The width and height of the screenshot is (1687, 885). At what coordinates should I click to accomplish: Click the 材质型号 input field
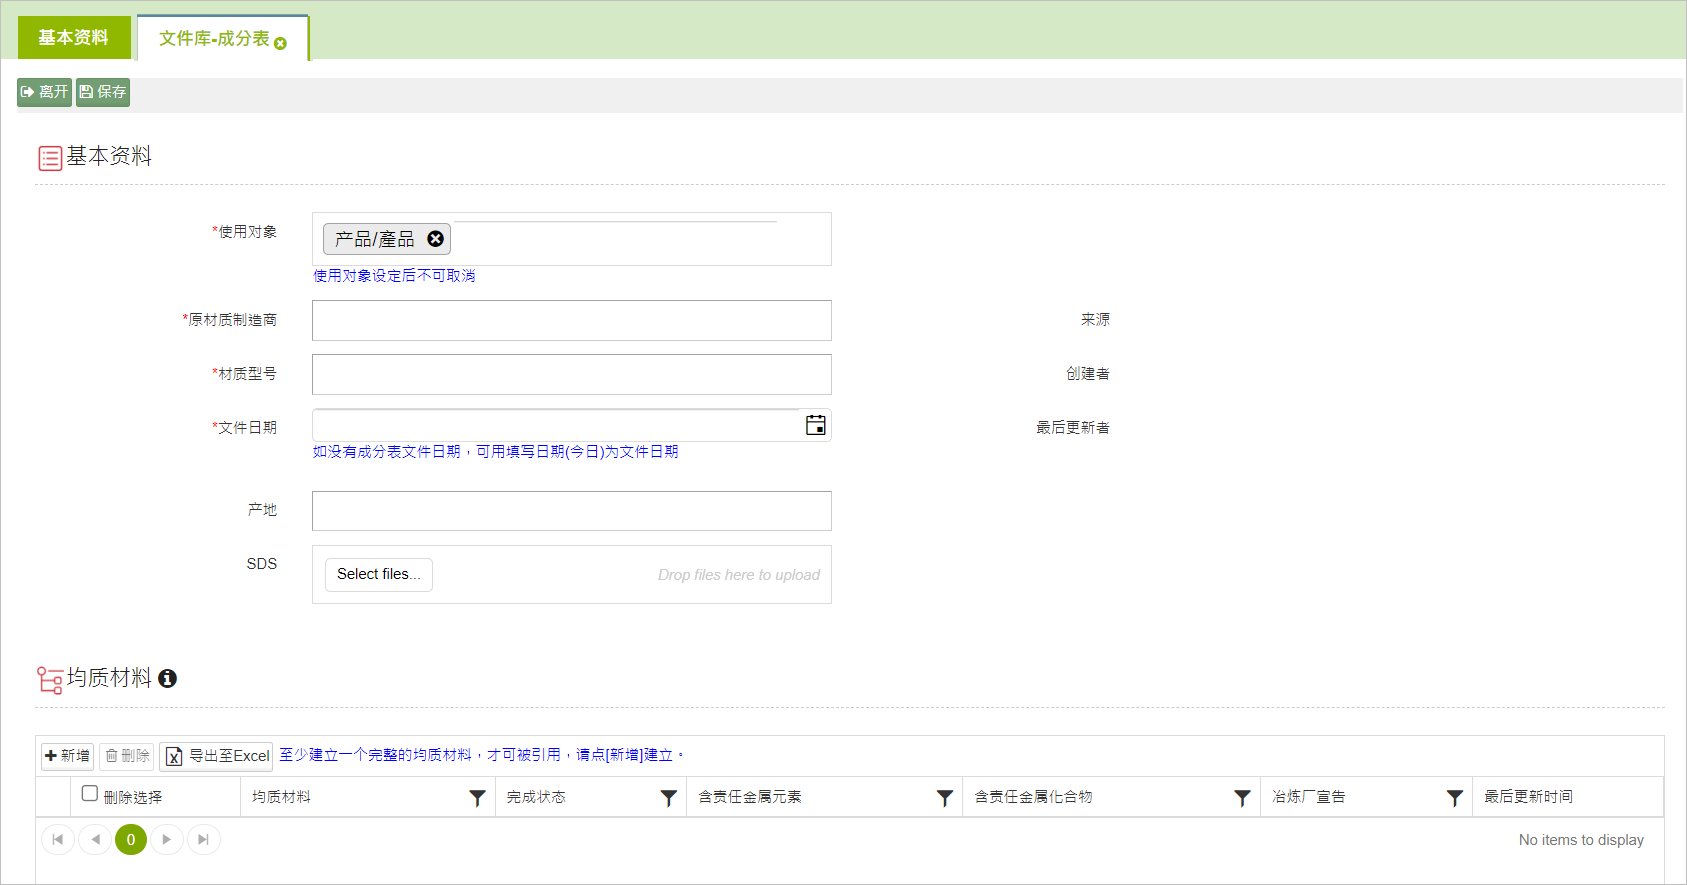[572, 375]
